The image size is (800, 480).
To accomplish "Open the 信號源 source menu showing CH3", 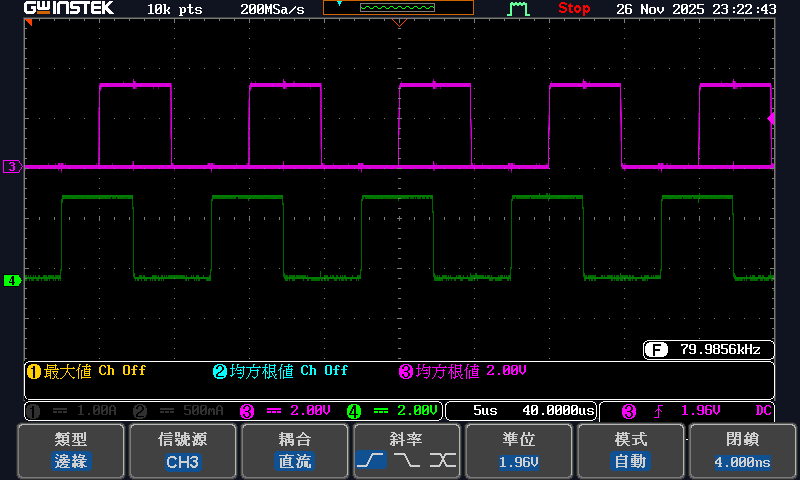I will (183, 451).
